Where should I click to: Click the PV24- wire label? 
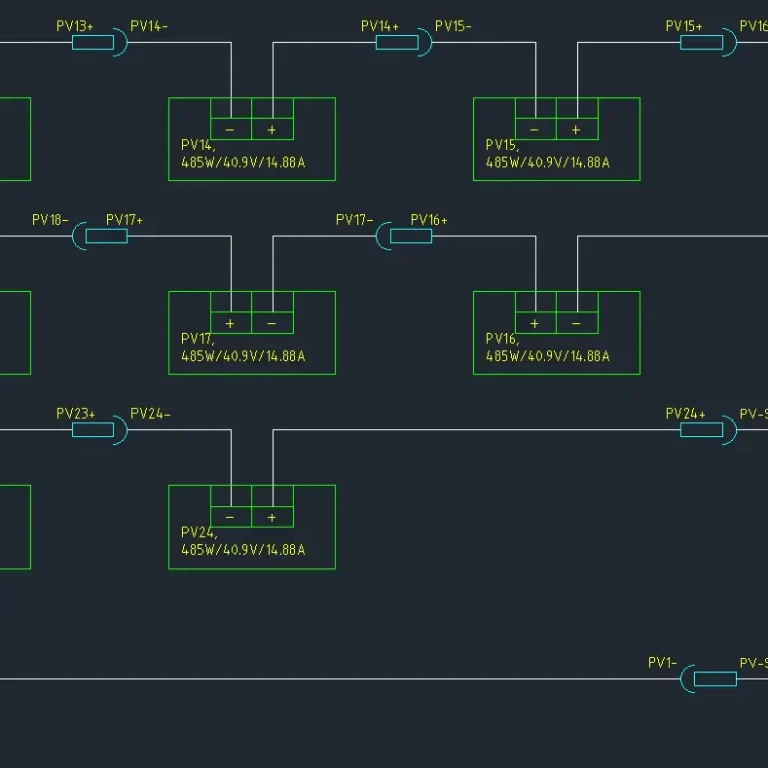150,414
